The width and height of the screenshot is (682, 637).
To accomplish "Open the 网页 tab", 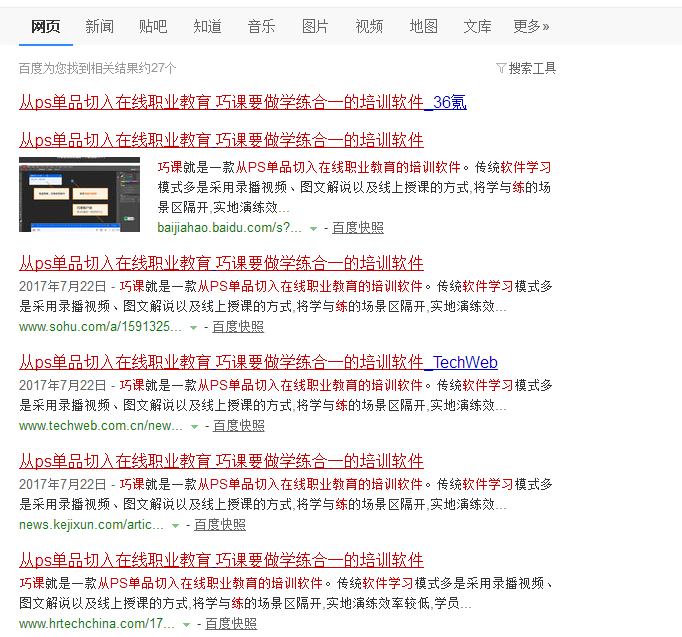I will [46, 27].
